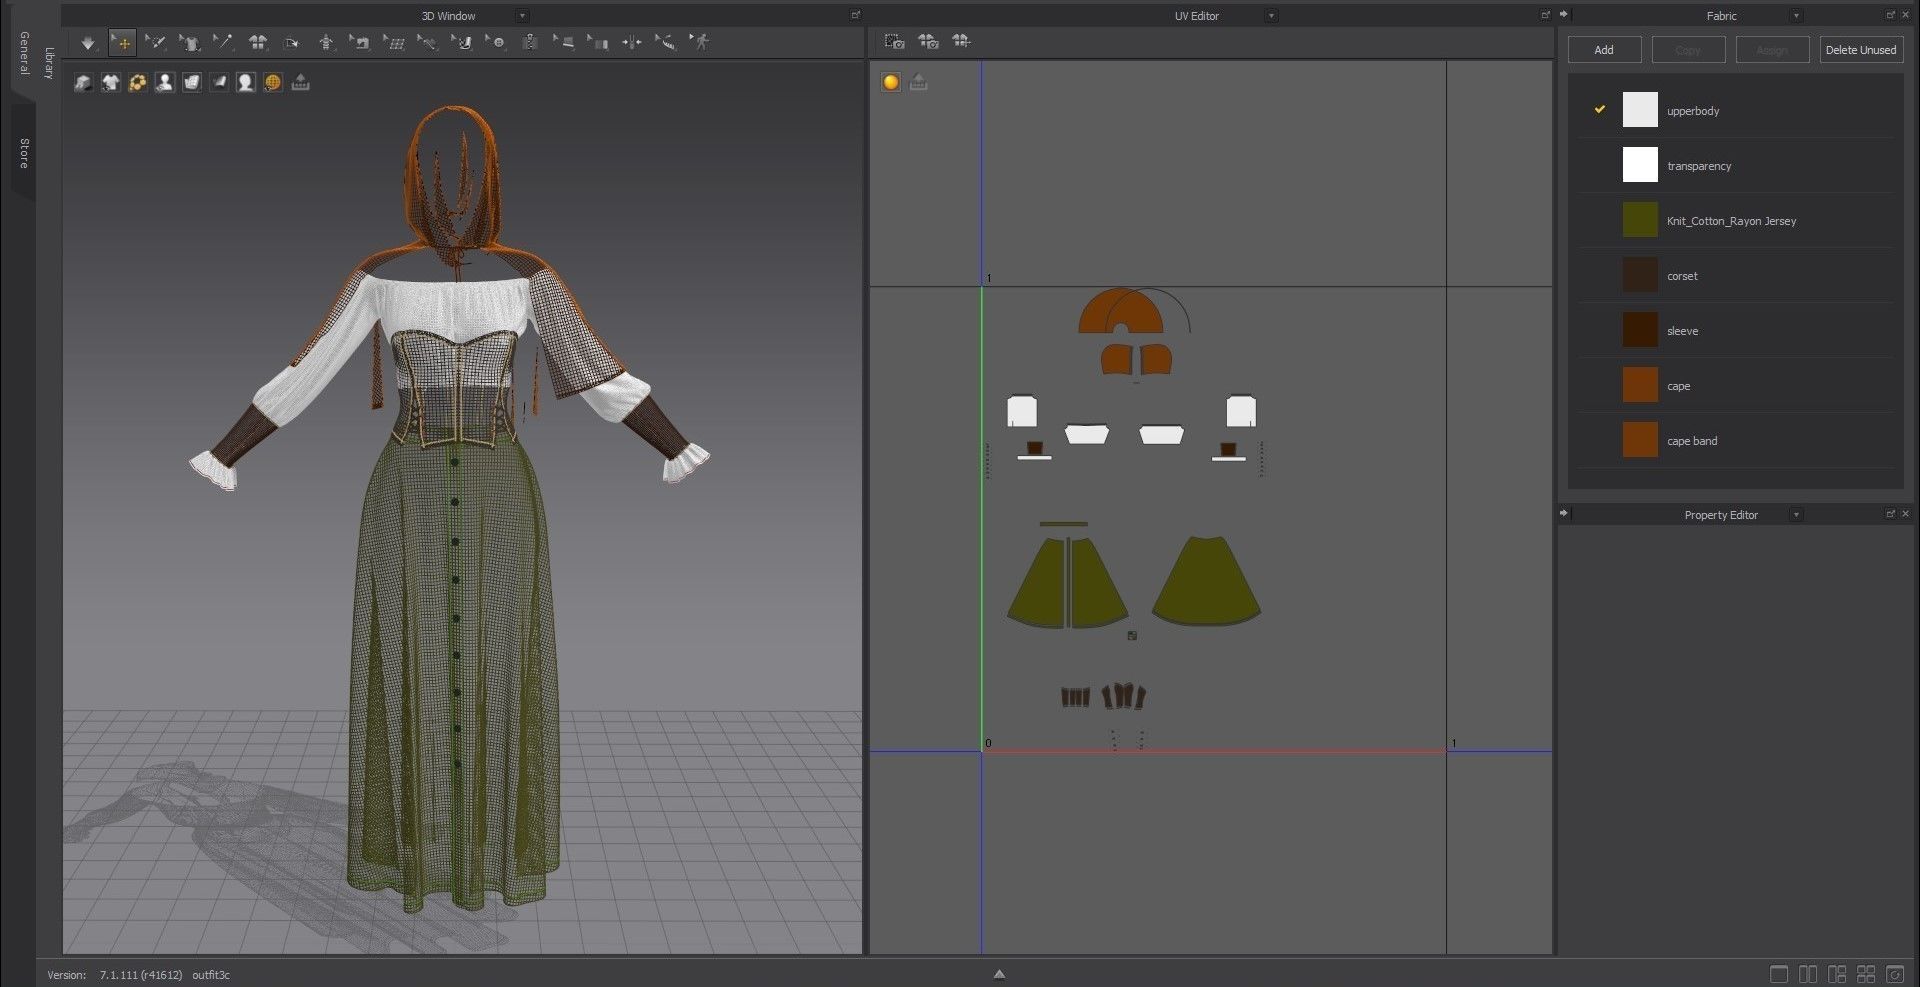
Task: Select the Edit Measurement tool
Action: tap(666, 42)
